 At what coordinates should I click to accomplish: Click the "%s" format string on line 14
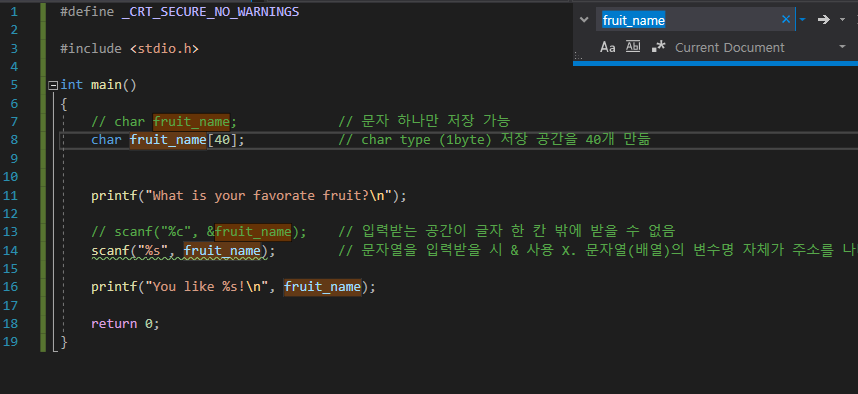point(153,251)
